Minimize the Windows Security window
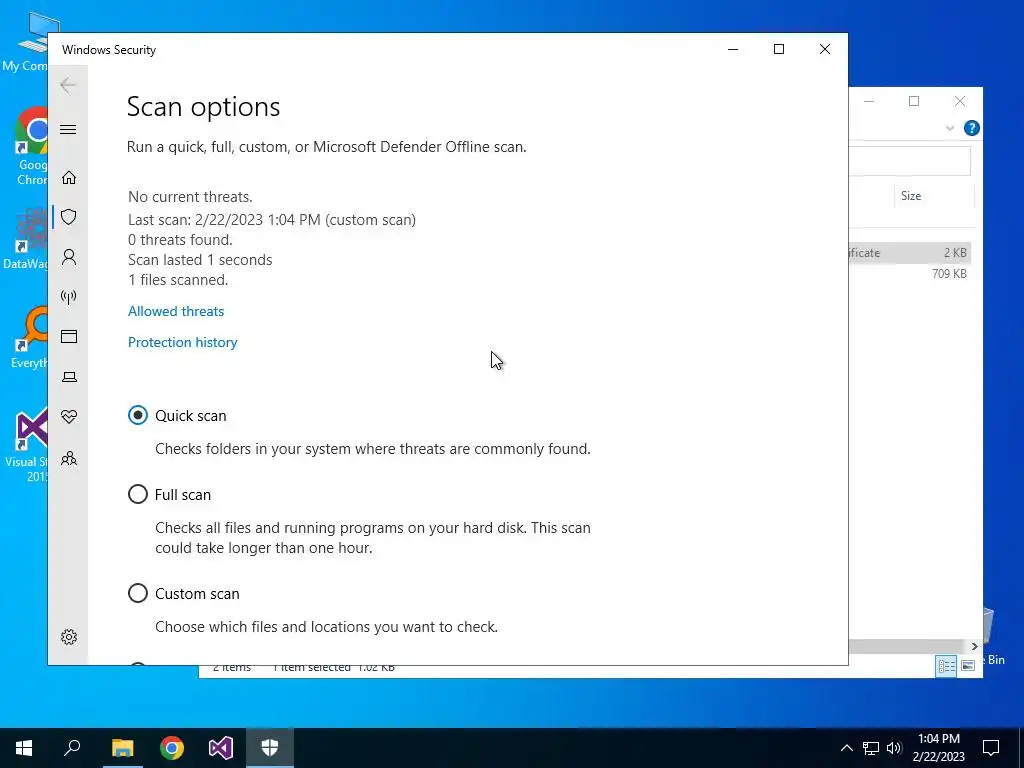The height and width of the screenshot is (768, 1024). pos(733,50)
